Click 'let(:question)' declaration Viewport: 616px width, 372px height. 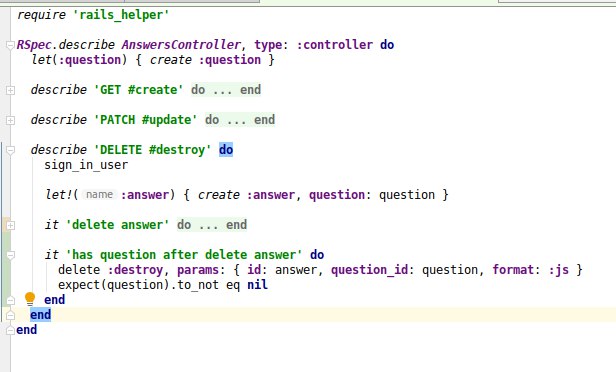79,60
